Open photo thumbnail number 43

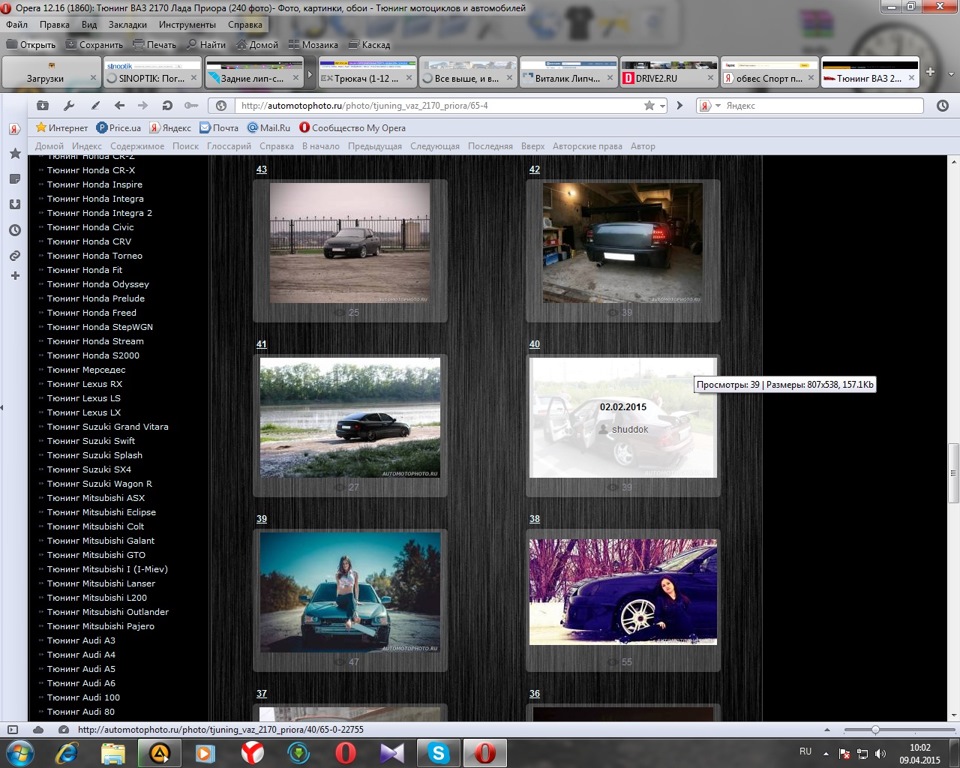pyautogui.click(x=350, y=243)
